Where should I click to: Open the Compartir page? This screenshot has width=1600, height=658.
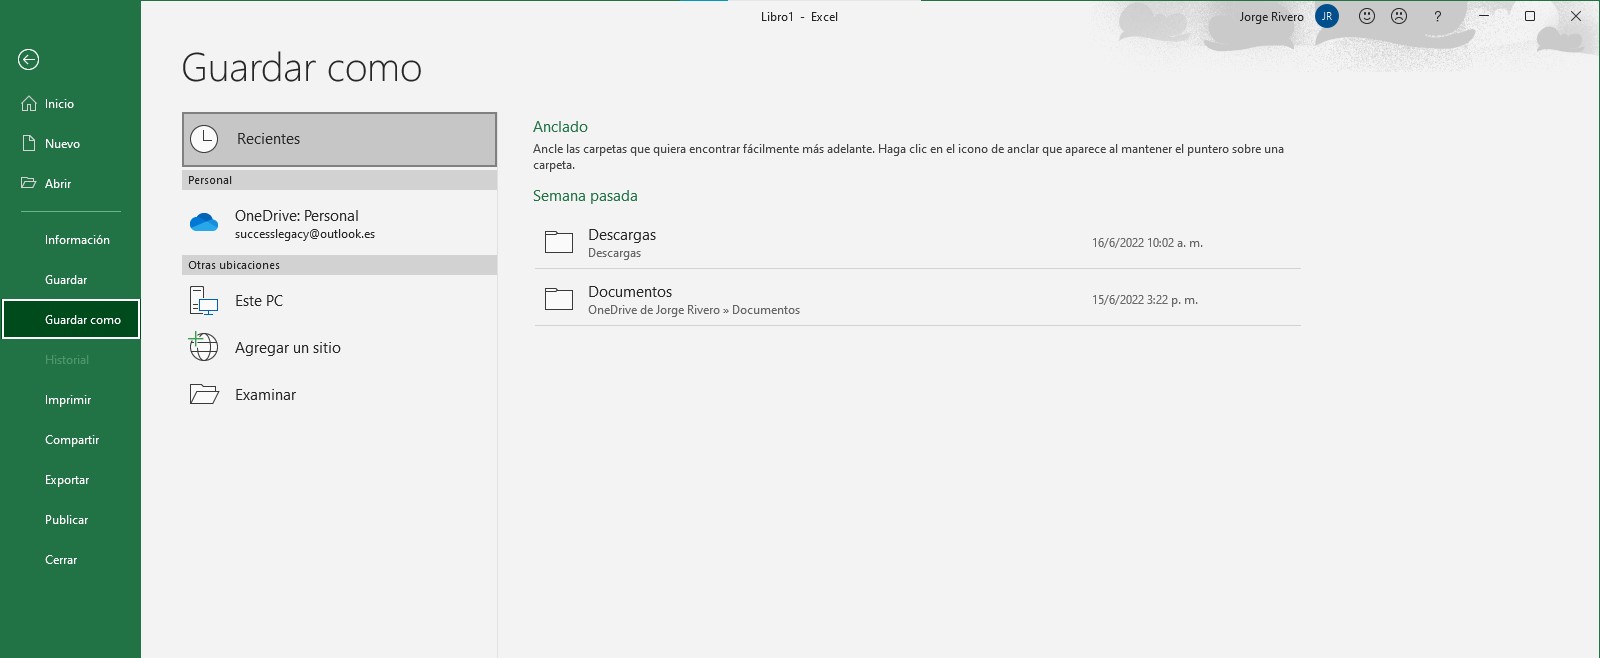click(70, 440)
